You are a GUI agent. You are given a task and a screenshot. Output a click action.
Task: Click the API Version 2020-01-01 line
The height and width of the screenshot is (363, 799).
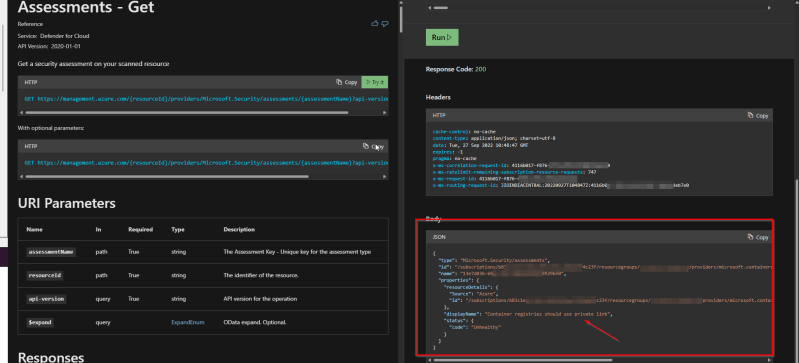49,46
